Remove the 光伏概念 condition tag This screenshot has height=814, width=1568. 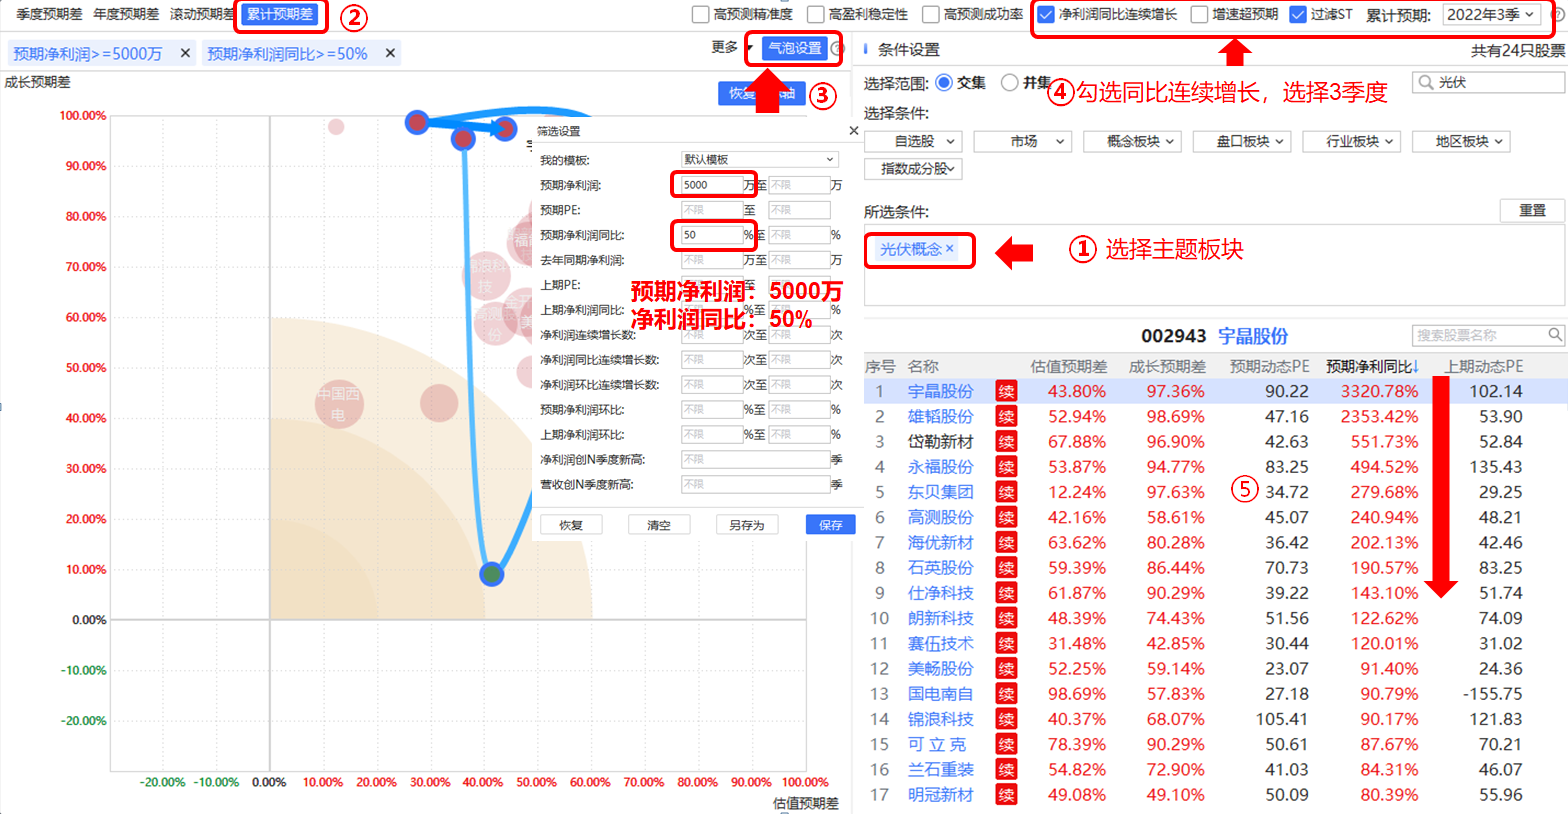tap(950, 249)
